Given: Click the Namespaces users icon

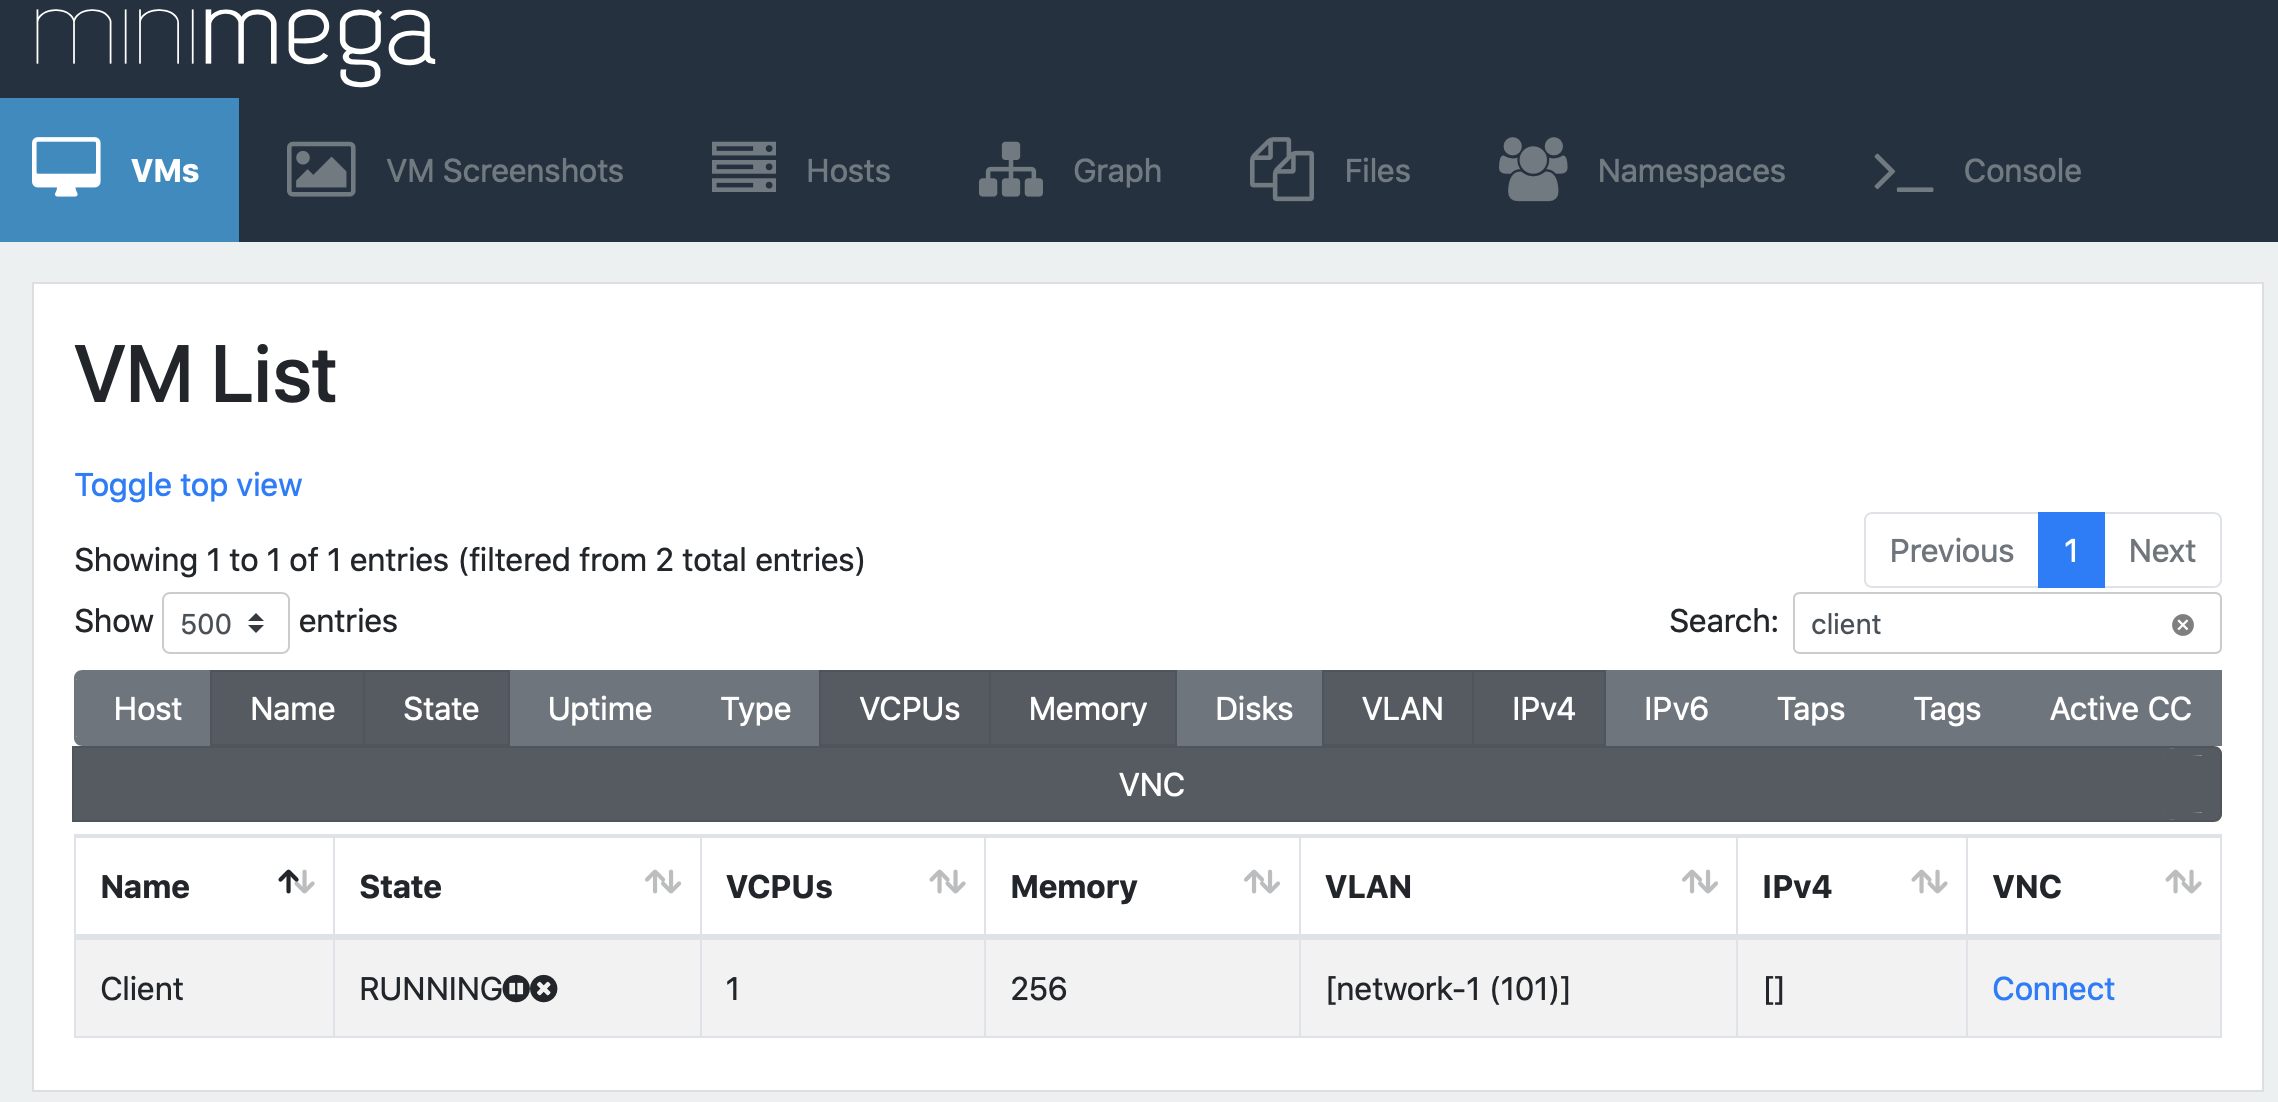Looking at the screenshot, I should click(1532, 169).
